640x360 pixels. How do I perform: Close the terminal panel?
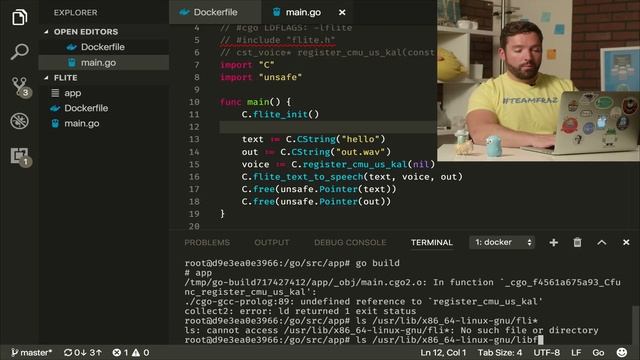tap(626, 242)
